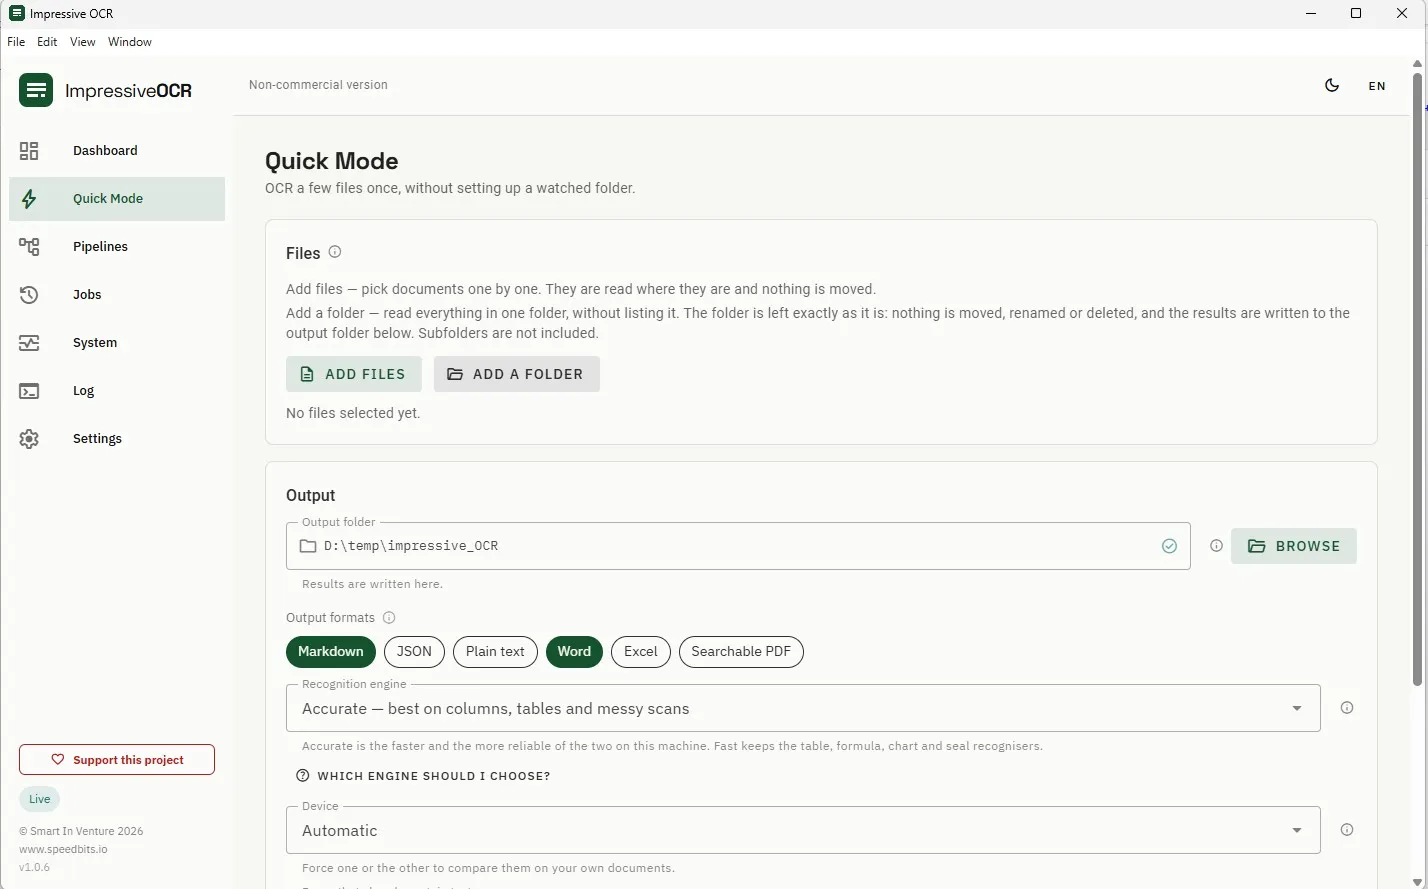Click the Results are written here hint

pos(372,584)
